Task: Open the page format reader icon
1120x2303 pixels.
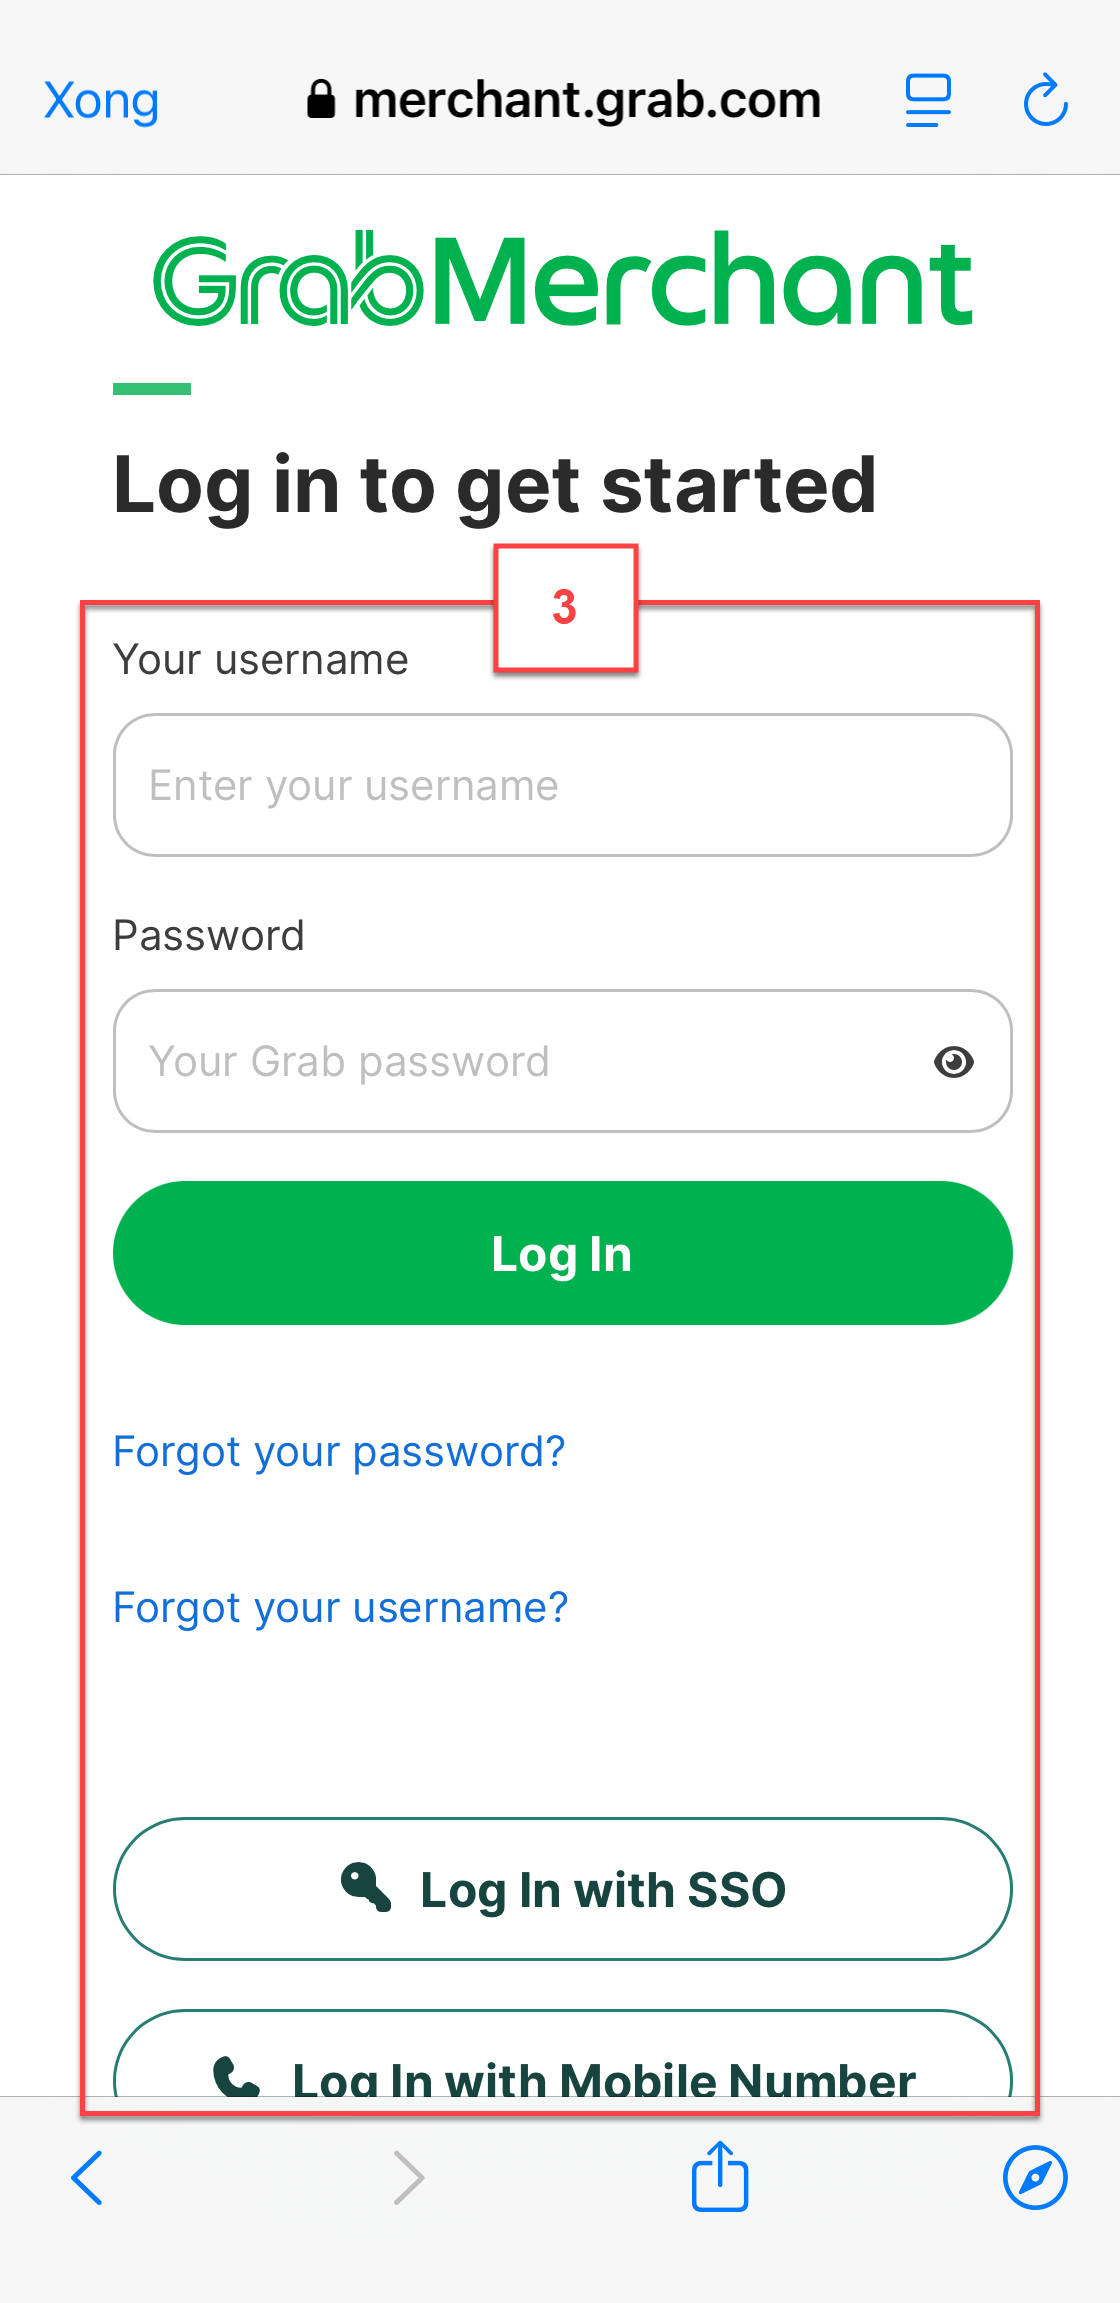Action: coord(928,100)
